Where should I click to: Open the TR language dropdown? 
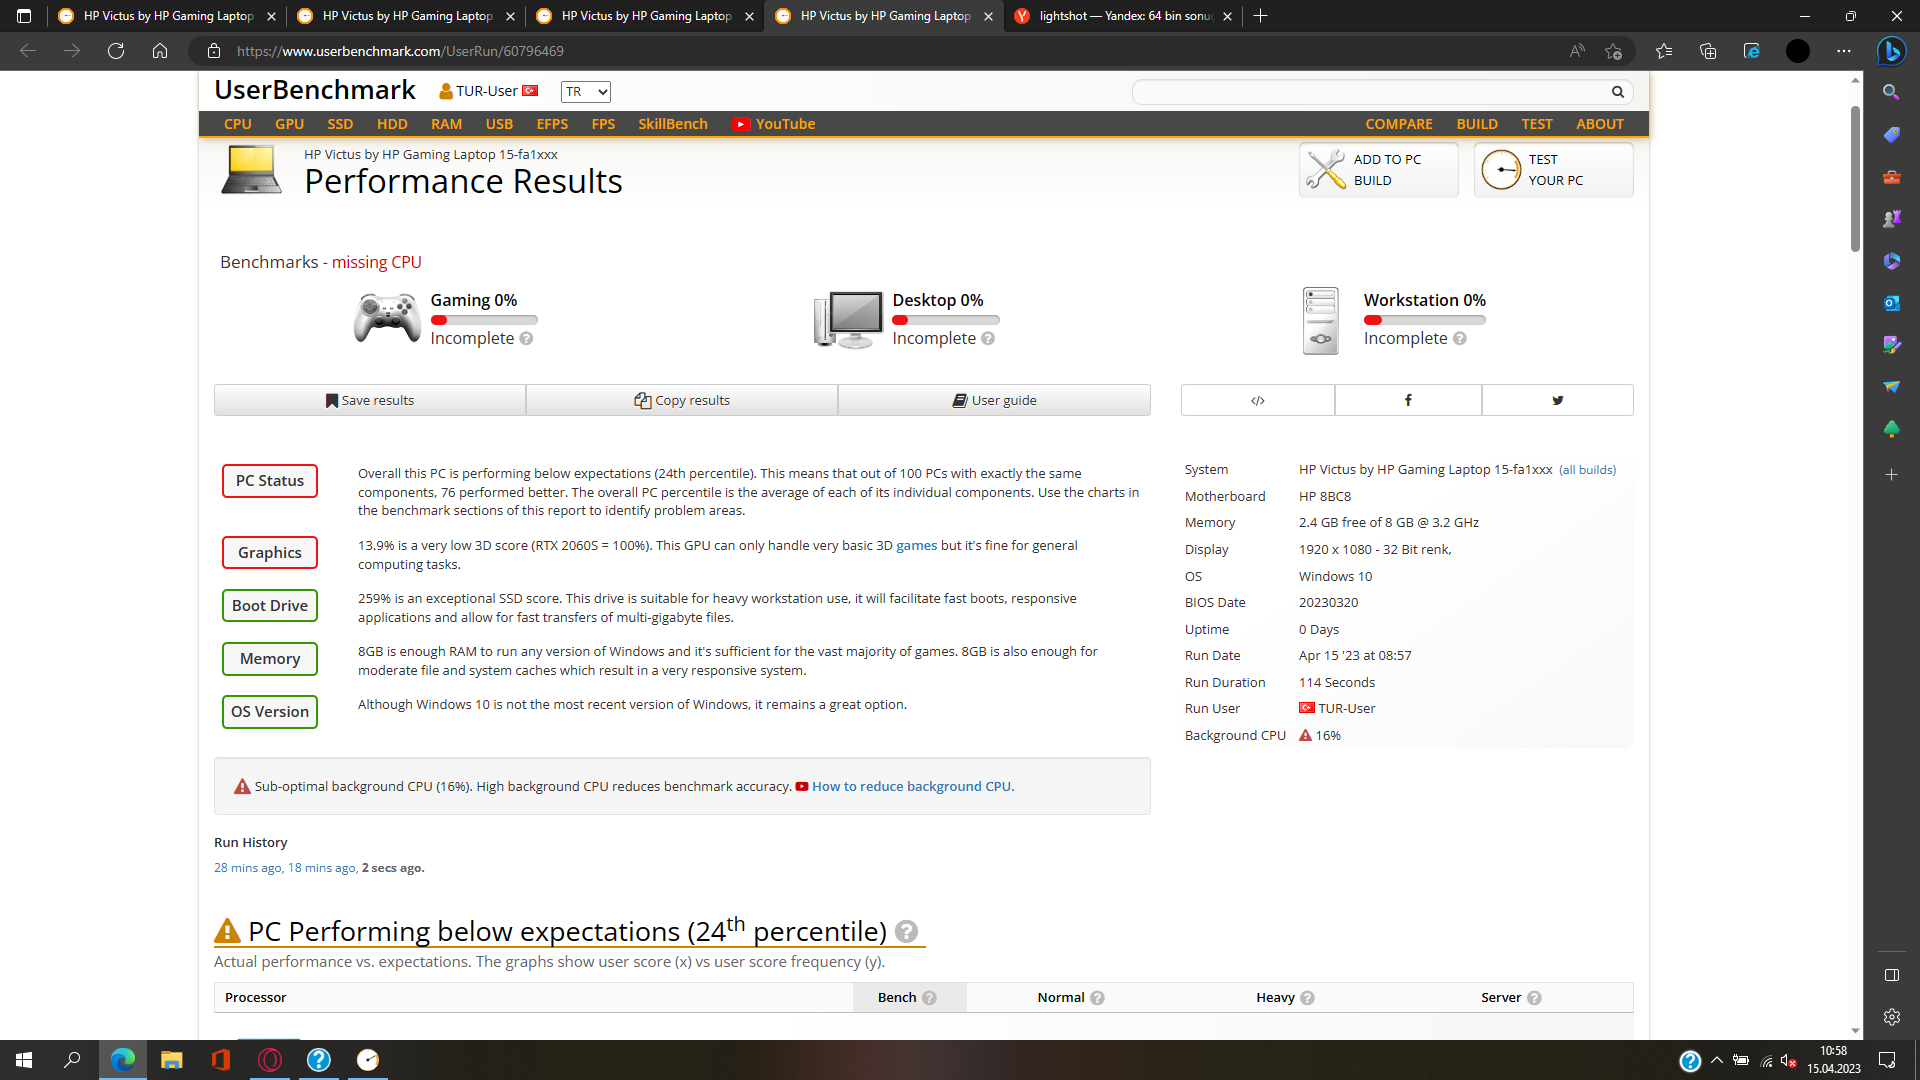585,92
